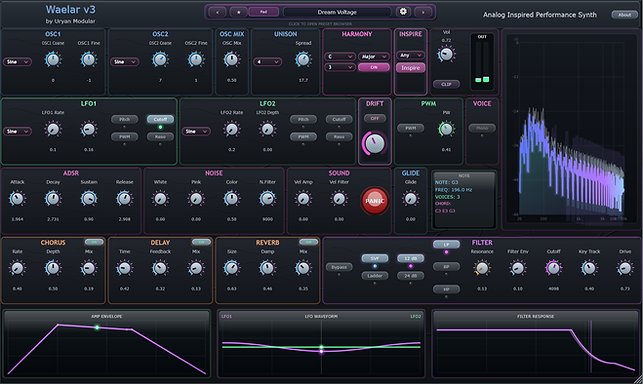Enable LFO1 Cutoff routing
643x384 pixels.
[x=160, y=119]
